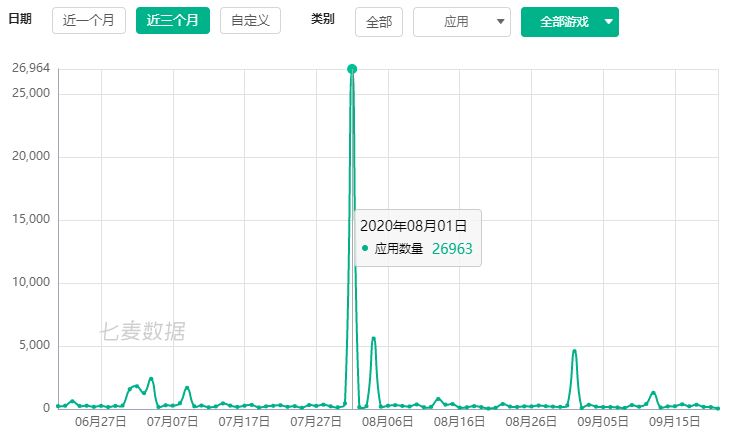Click the 07月07日 x-axis label
The height and width of the screenshot is (437, 732).
pyautogui.click(x=173, y=422)
